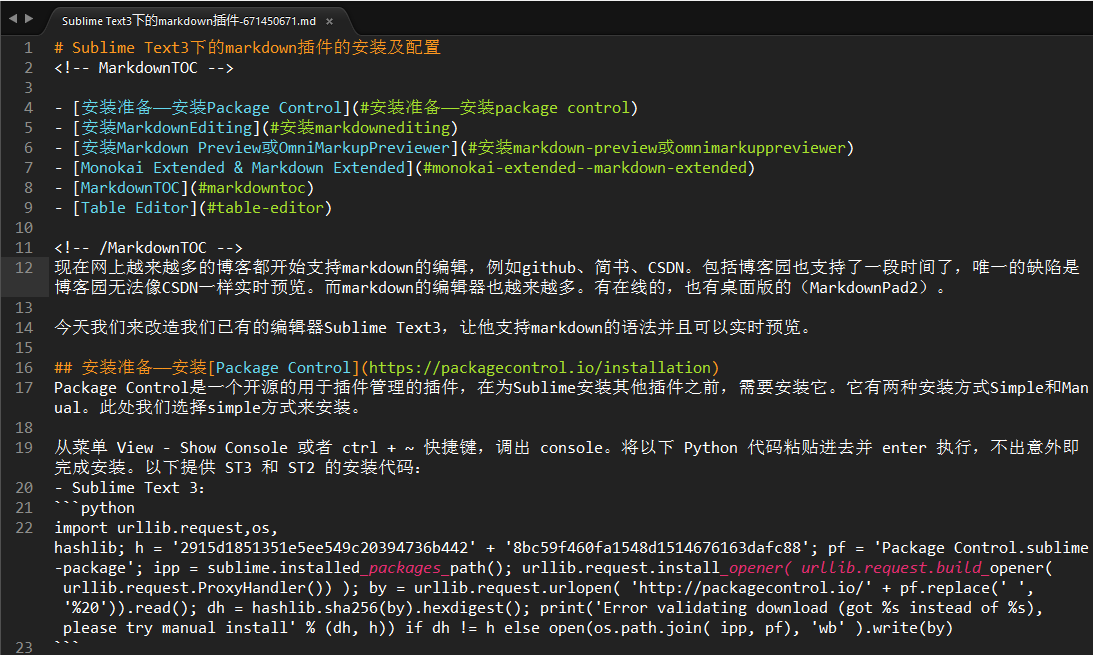Click the '[Table Editor]' link text on line 9

click(x=135, y=208)
